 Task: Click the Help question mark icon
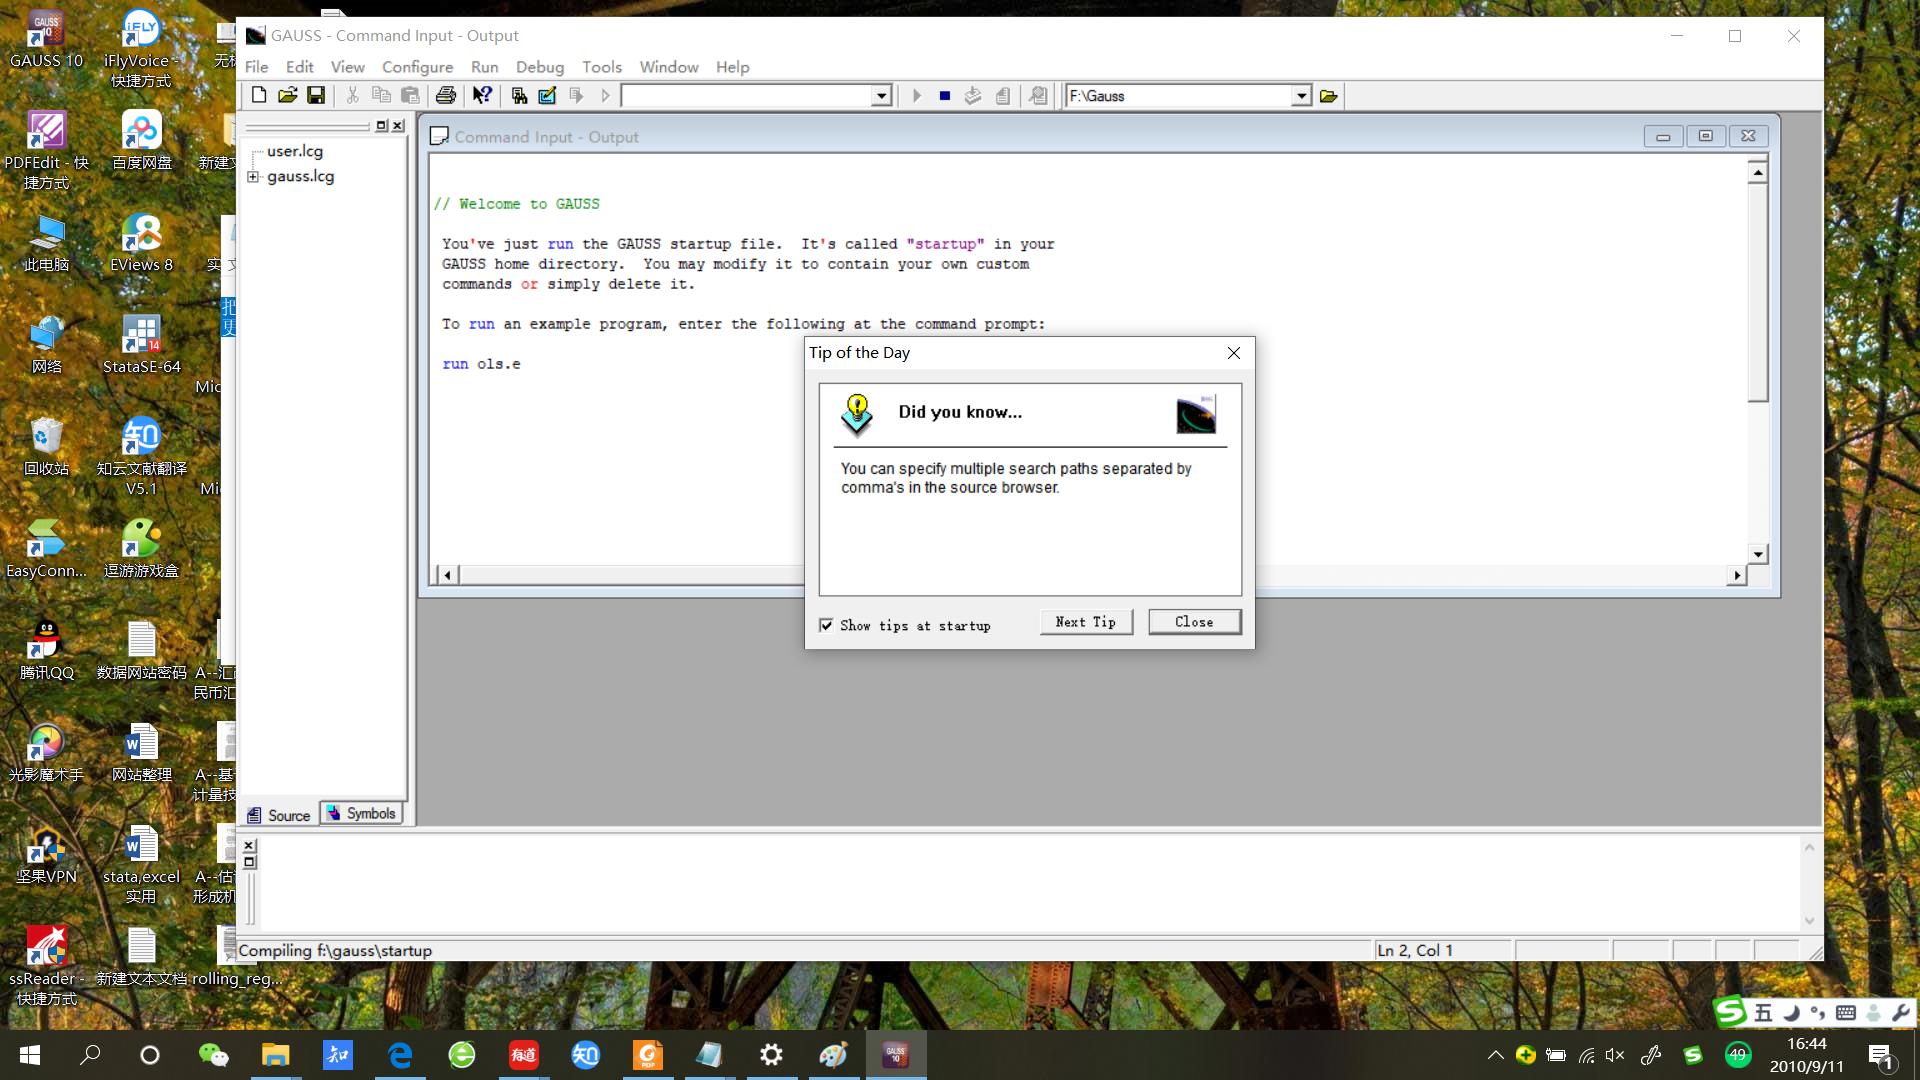481,95
